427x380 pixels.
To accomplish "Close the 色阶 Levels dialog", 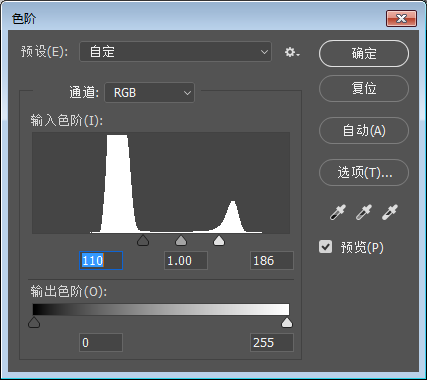I will (x=401, y=18).
